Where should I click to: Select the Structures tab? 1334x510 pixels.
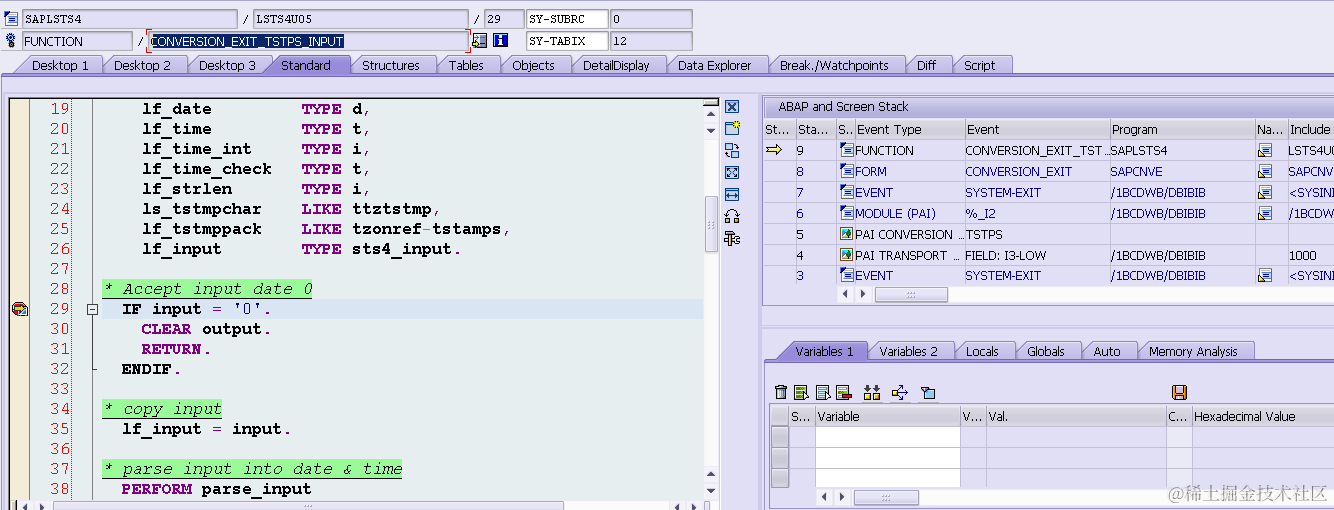click(390, 65)
